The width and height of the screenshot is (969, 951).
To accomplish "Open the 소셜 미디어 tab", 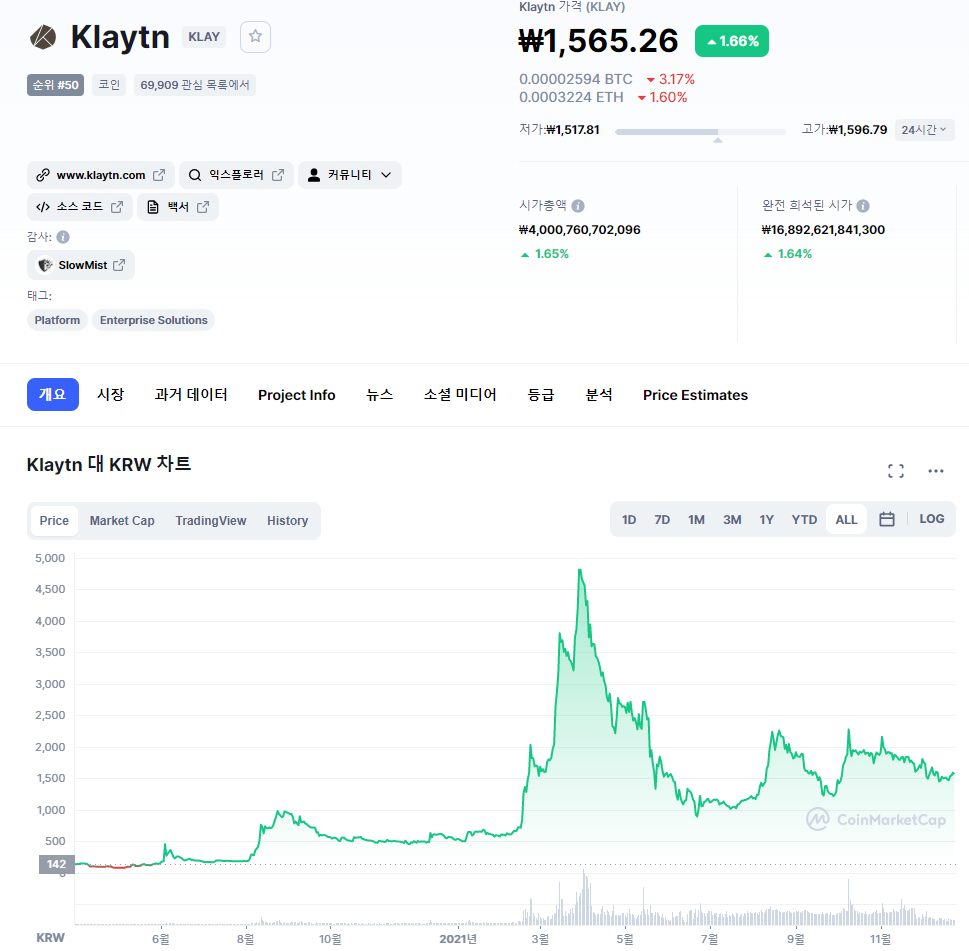I will 460,394.
